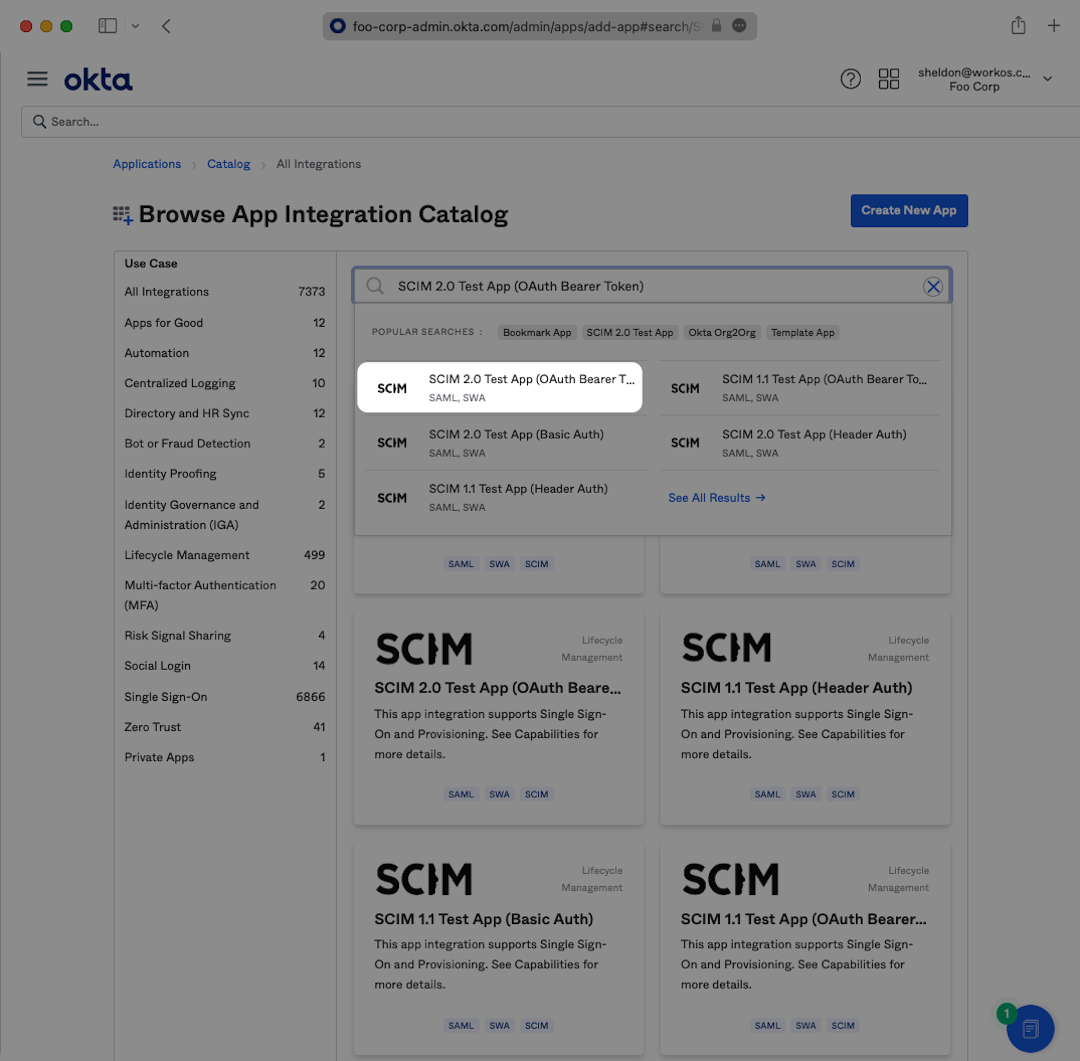The height and width of the screenshot is (1061, 1080).
Task: Open the apps grid icon
Action: (888, 79)
